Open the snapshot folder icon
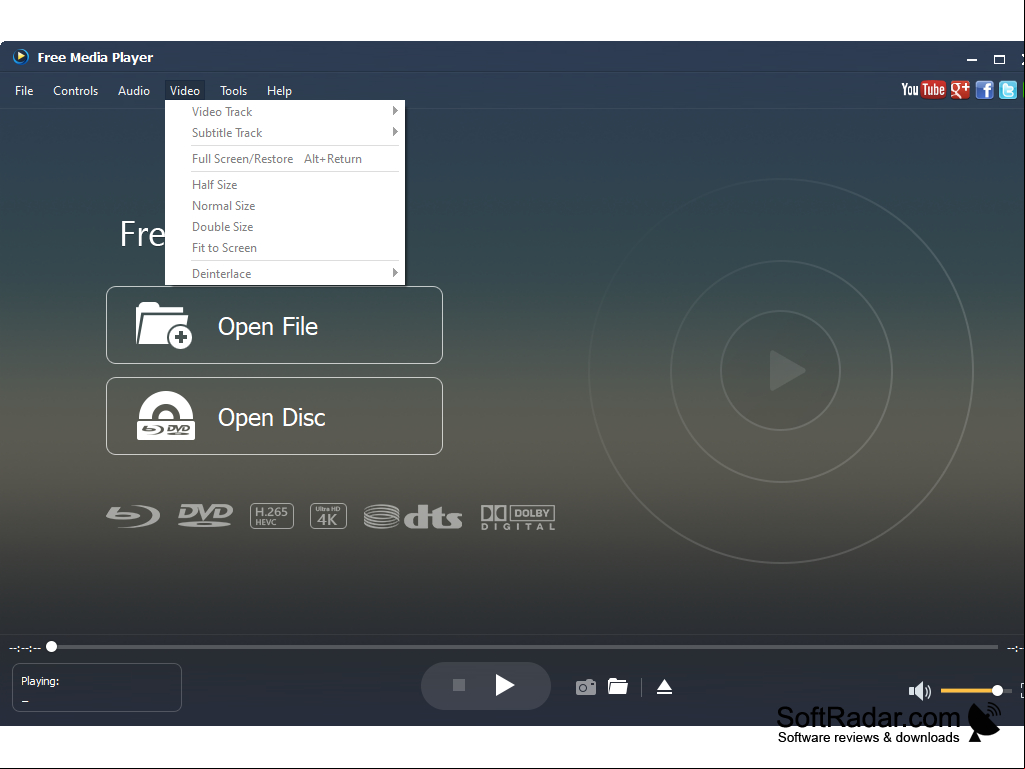This screenshot has height=769, width=1025. (618, 687)
